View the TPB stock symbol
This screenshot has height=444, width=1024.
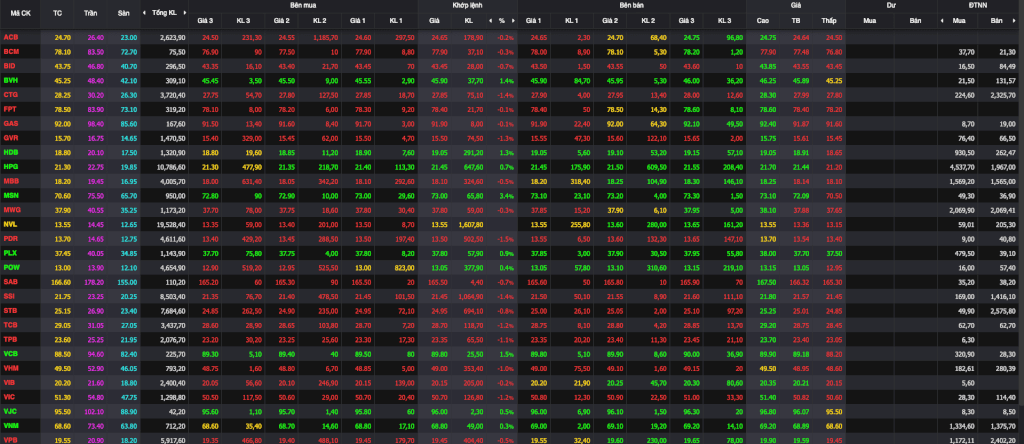pyautogui.click(x=10, y=339)
